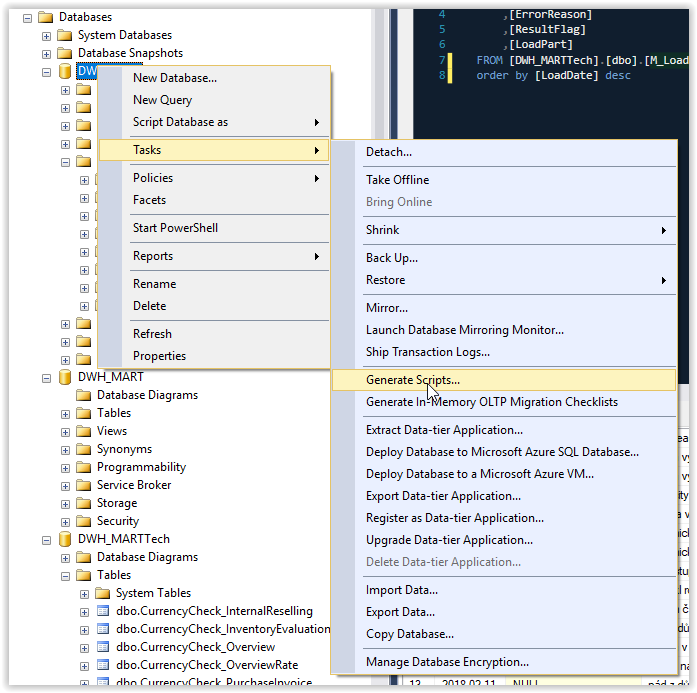This screenshot has width=697, height=693.
Task: Open the Restore submenu
Action: click(504, 280)
